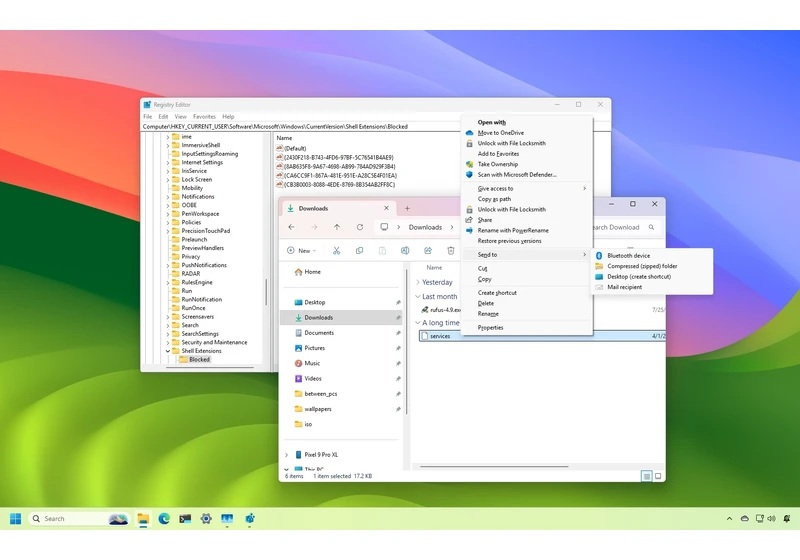This screenshot has height=560, width=800.
Task: Expand Give access to submenu
Action: click(527, 188)
